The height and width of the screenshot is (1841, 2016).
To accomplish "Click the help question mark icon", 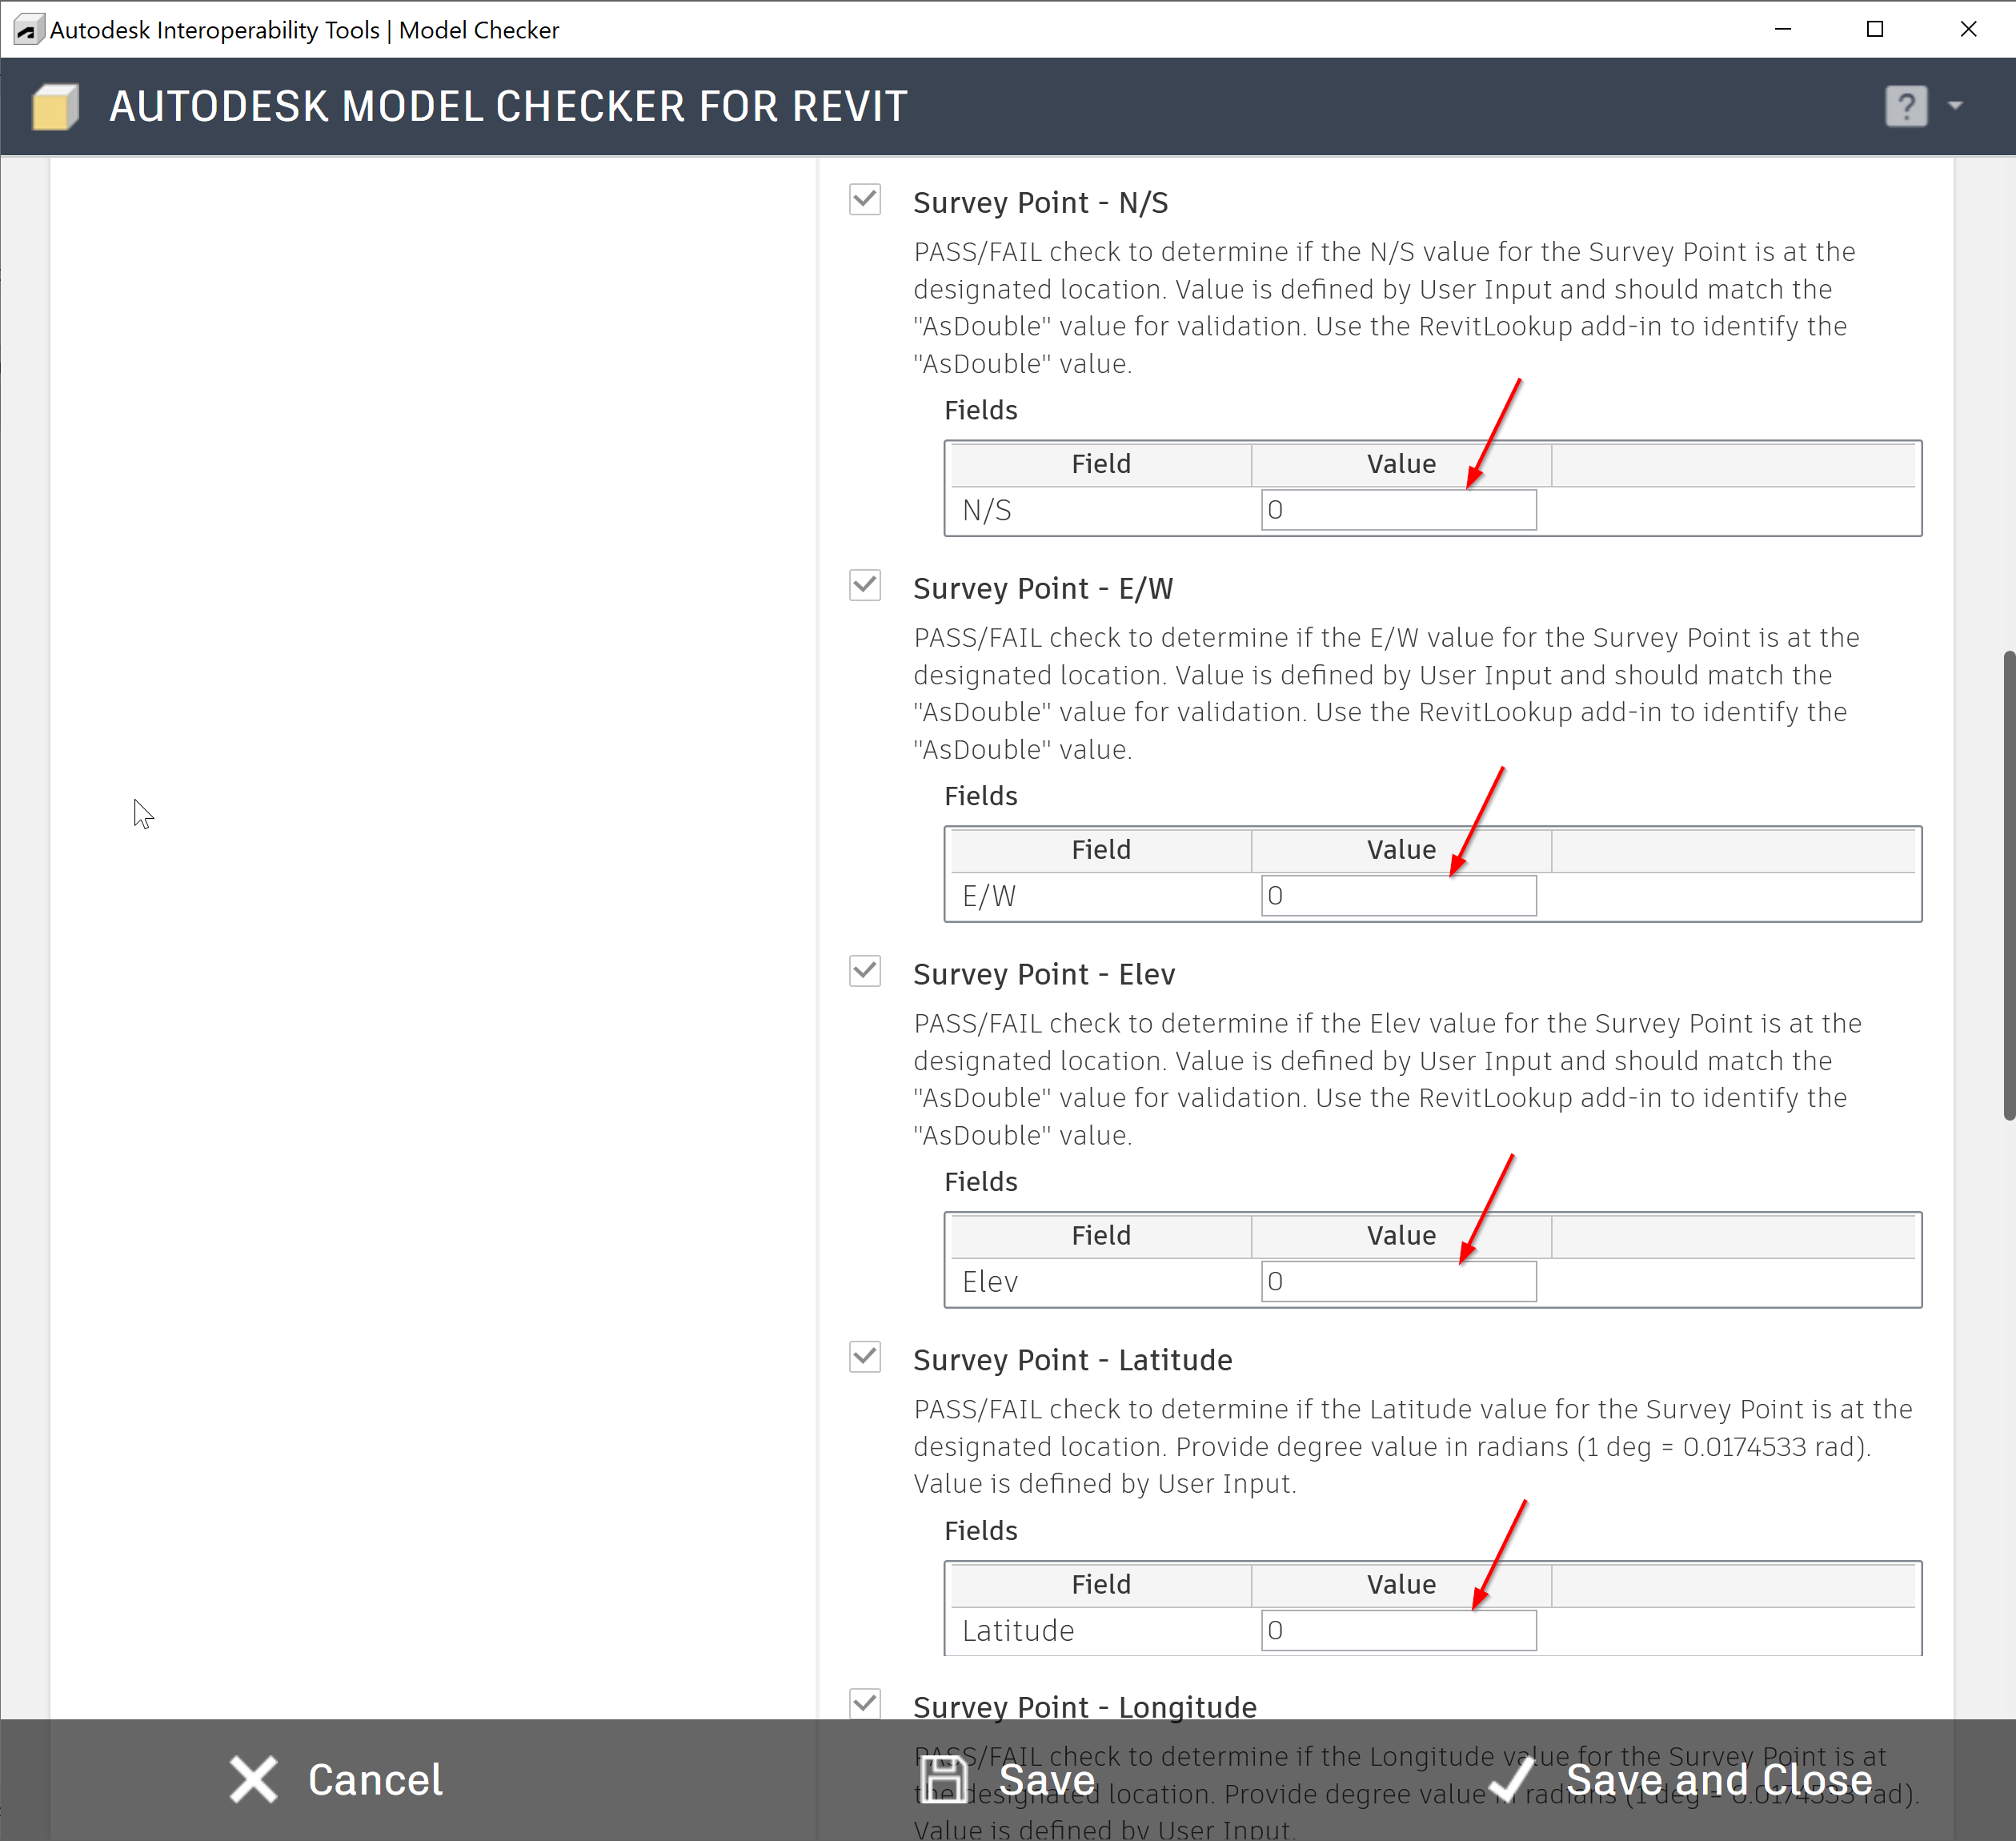I will click(1905, 106).
